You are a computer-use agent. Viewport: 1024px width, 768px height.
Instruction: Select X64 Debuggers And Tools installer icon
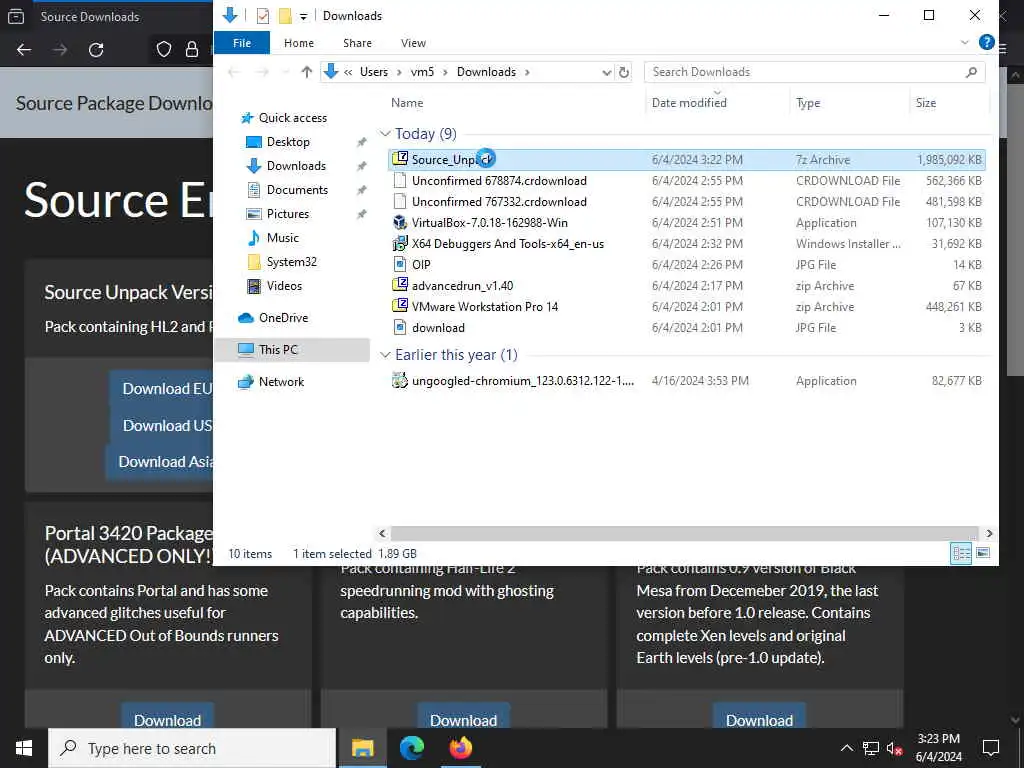click(400, 244)
